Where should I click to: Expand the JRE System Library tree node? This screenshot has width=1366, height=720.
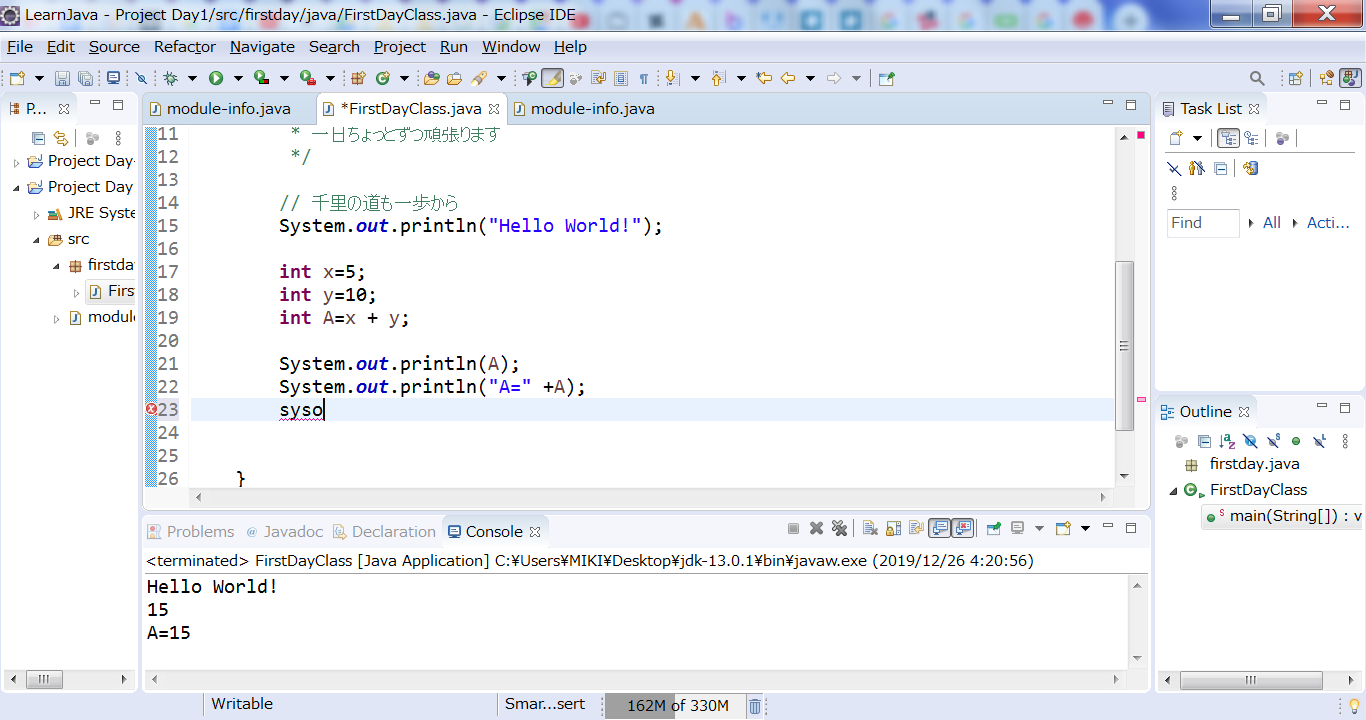(37, 214)
